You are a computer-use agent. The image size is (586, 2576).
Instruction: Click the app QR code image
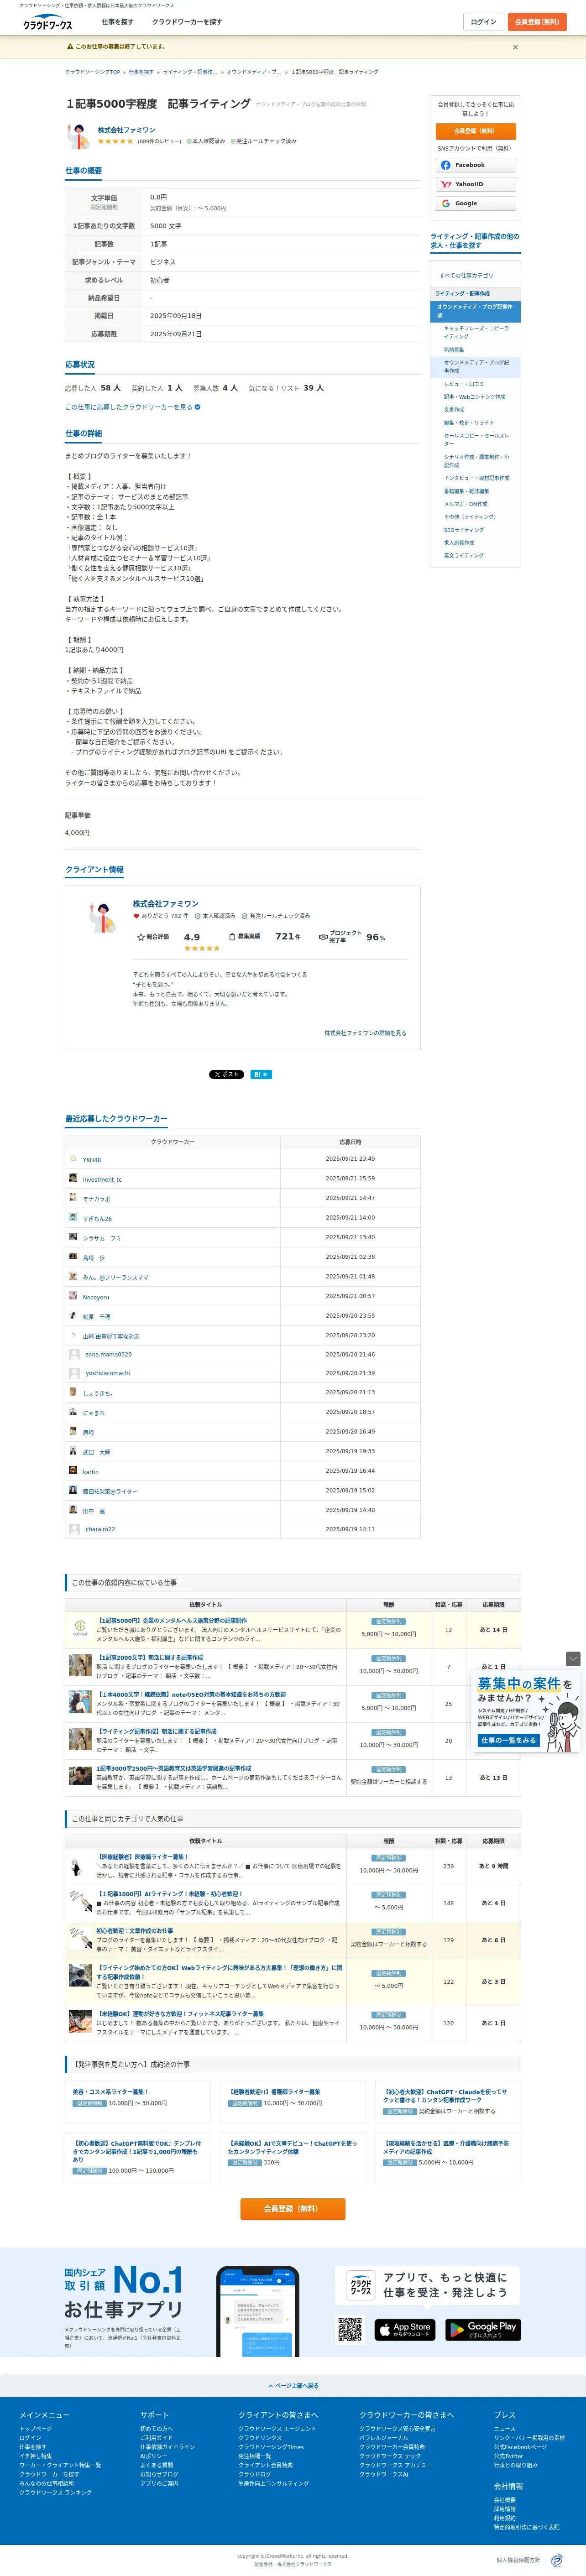350,2330
